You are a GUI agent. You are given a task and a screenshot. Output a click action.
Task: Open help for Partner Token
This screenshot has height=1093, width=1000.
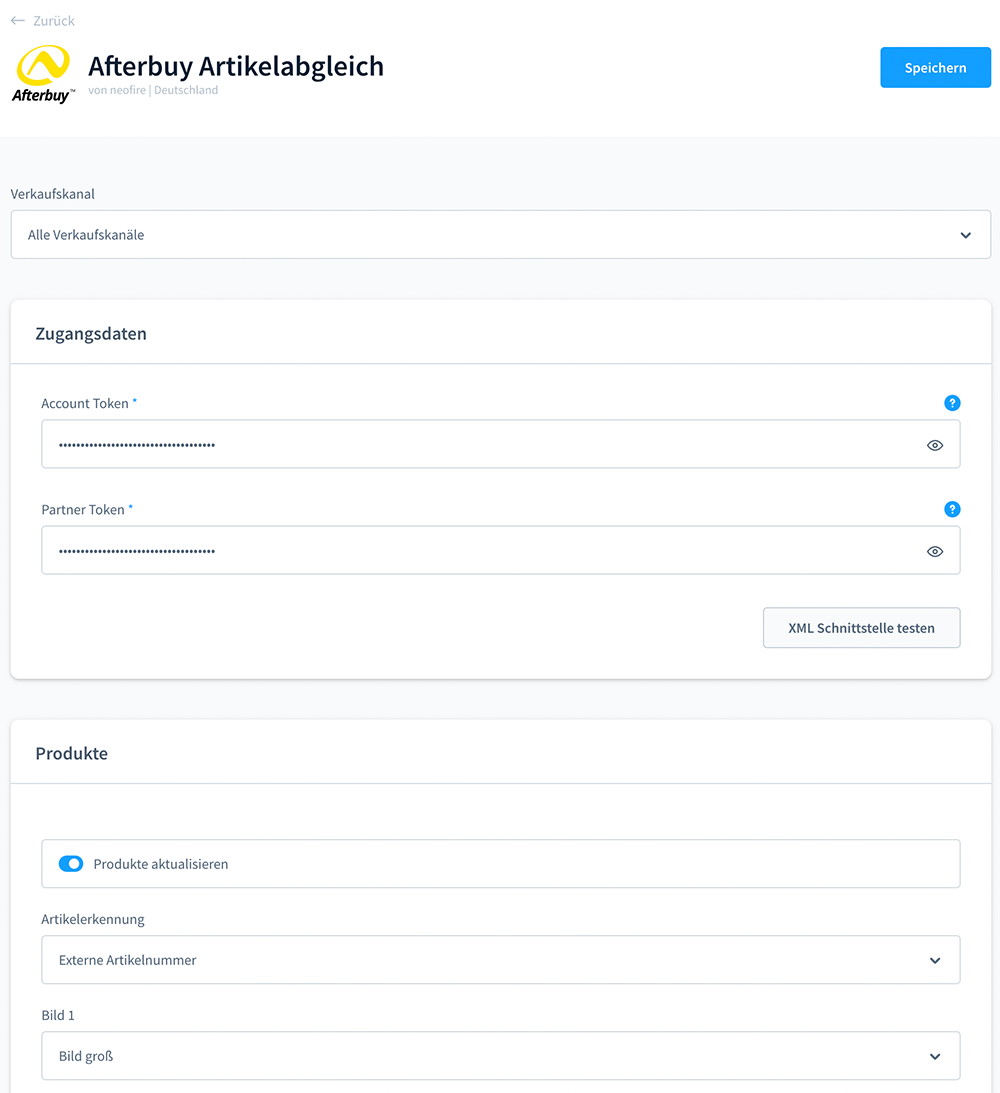[952, 510]
